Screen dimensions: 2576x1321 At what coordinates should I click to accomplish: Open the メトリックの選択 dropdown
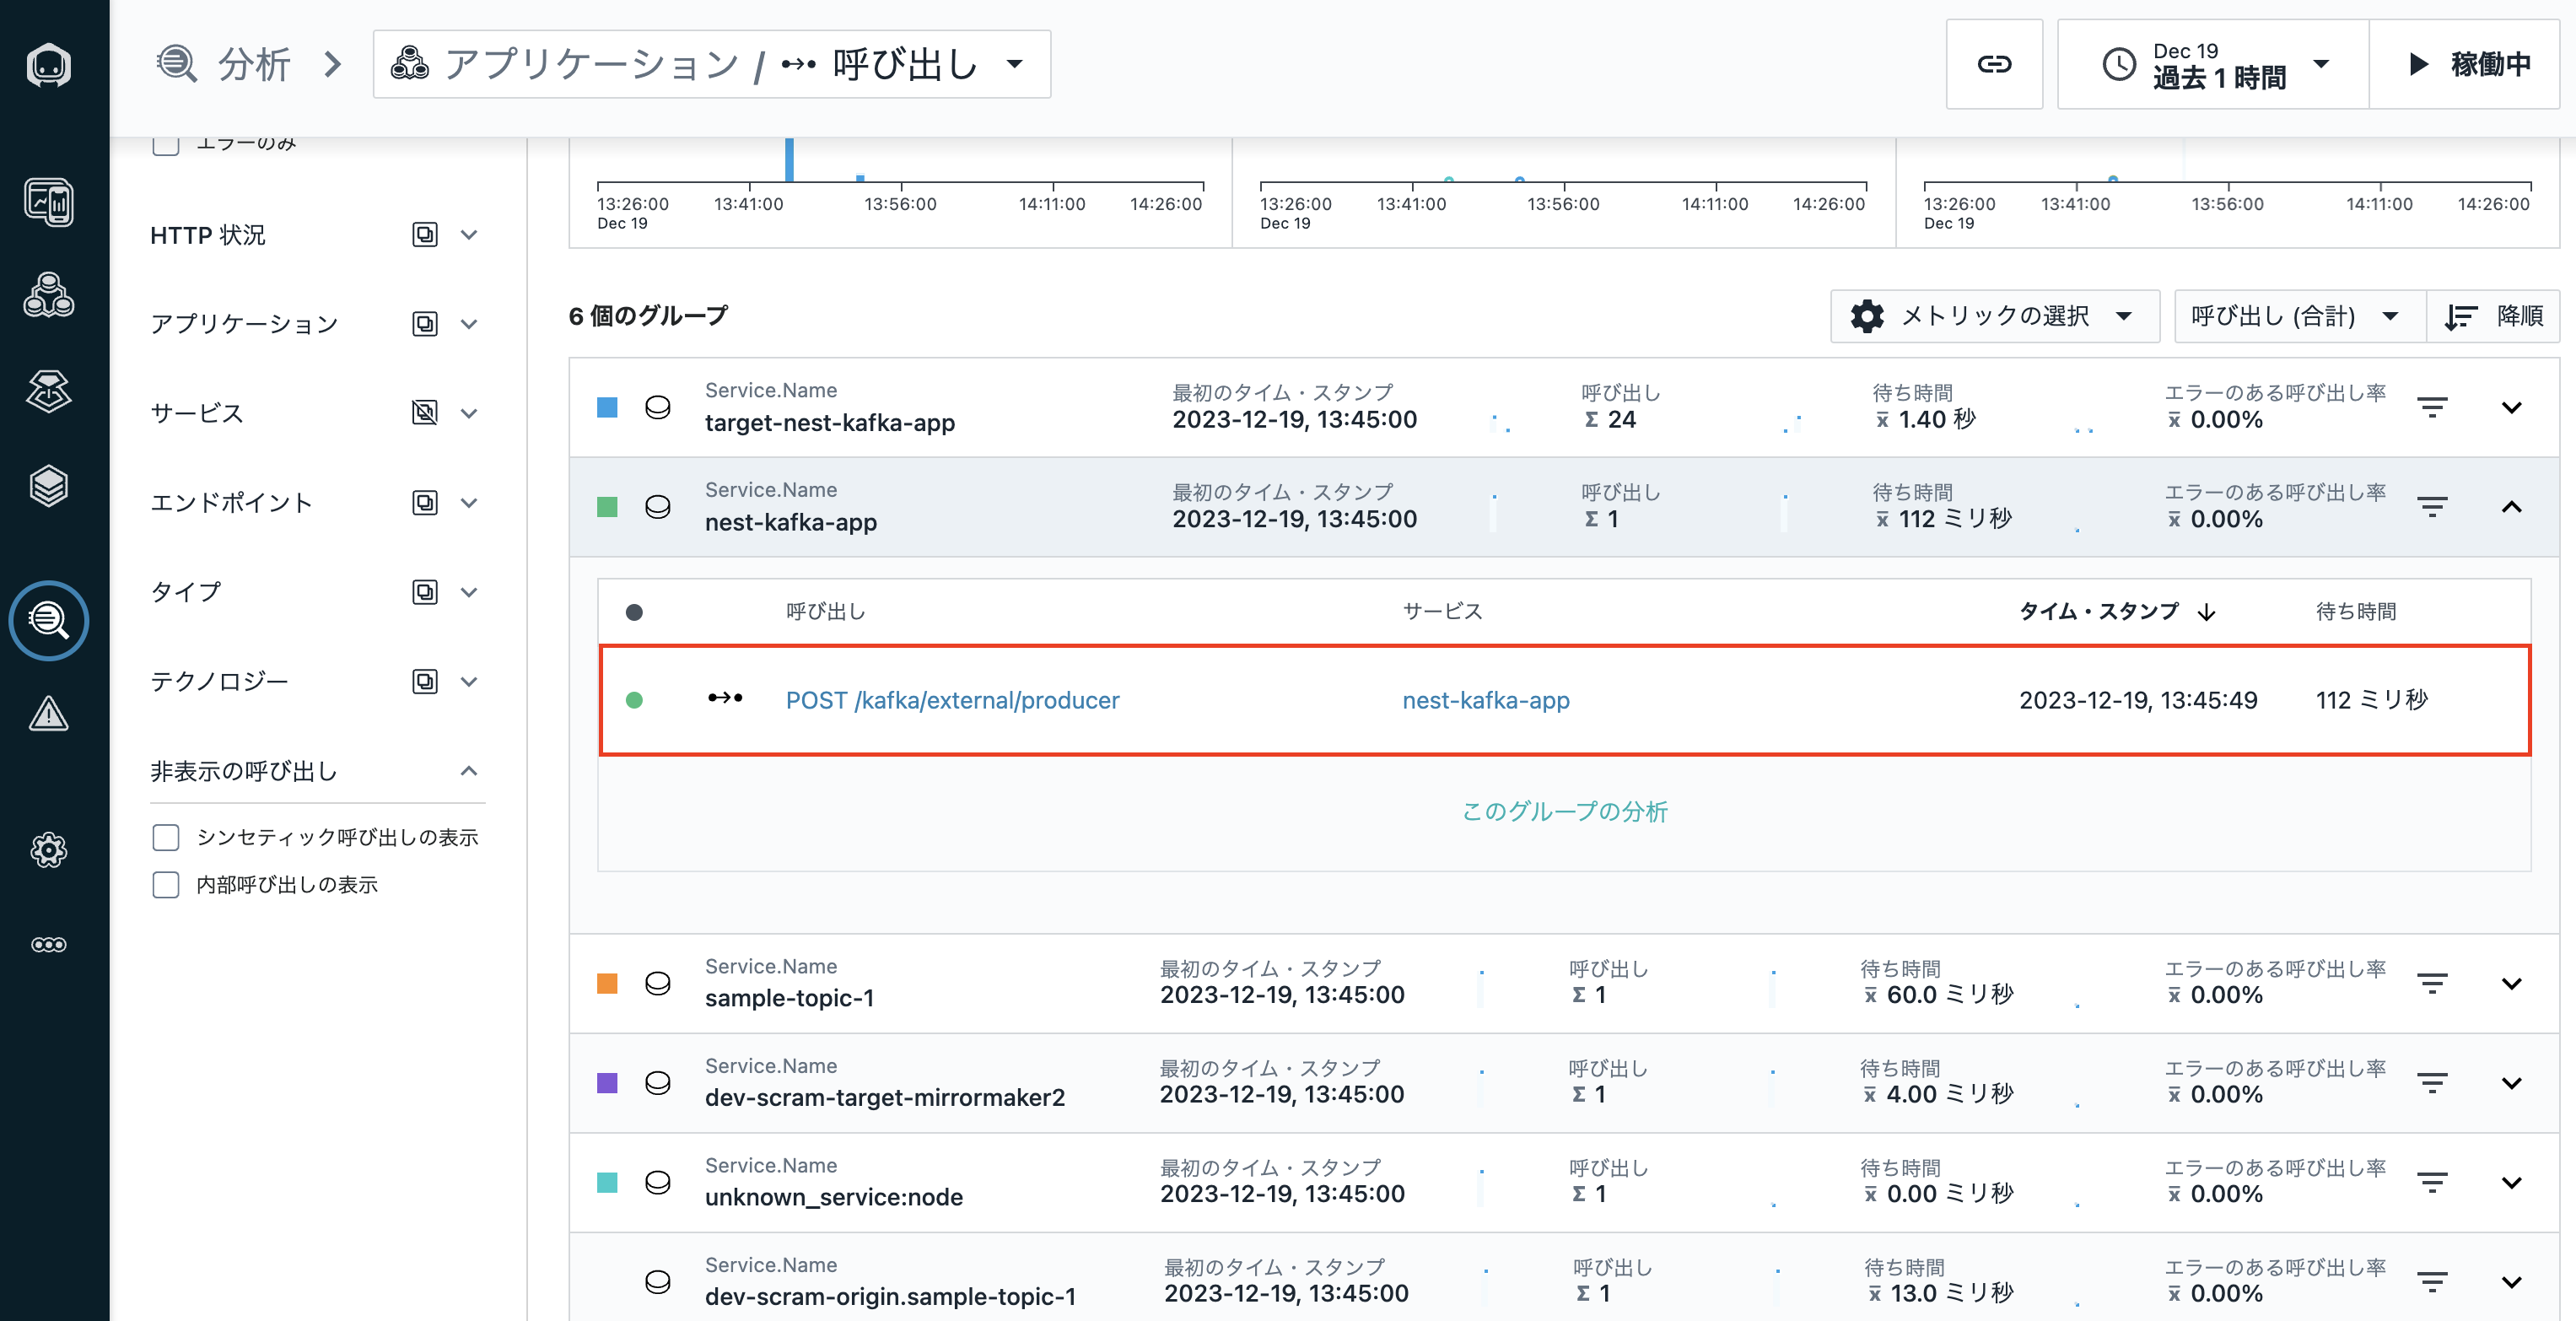point(1994,316)
